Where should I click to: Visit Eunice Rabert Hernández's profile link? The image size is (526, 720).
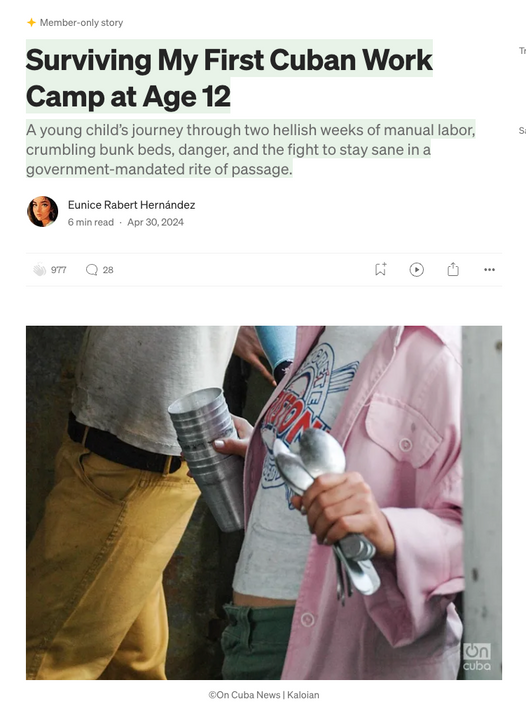(x=131, y=205)
